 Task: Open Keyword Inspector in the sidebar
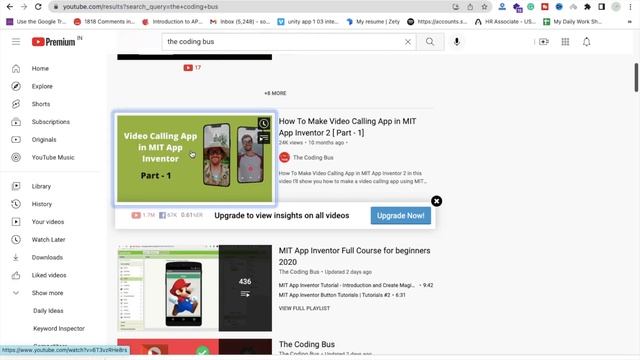point(59,328)
